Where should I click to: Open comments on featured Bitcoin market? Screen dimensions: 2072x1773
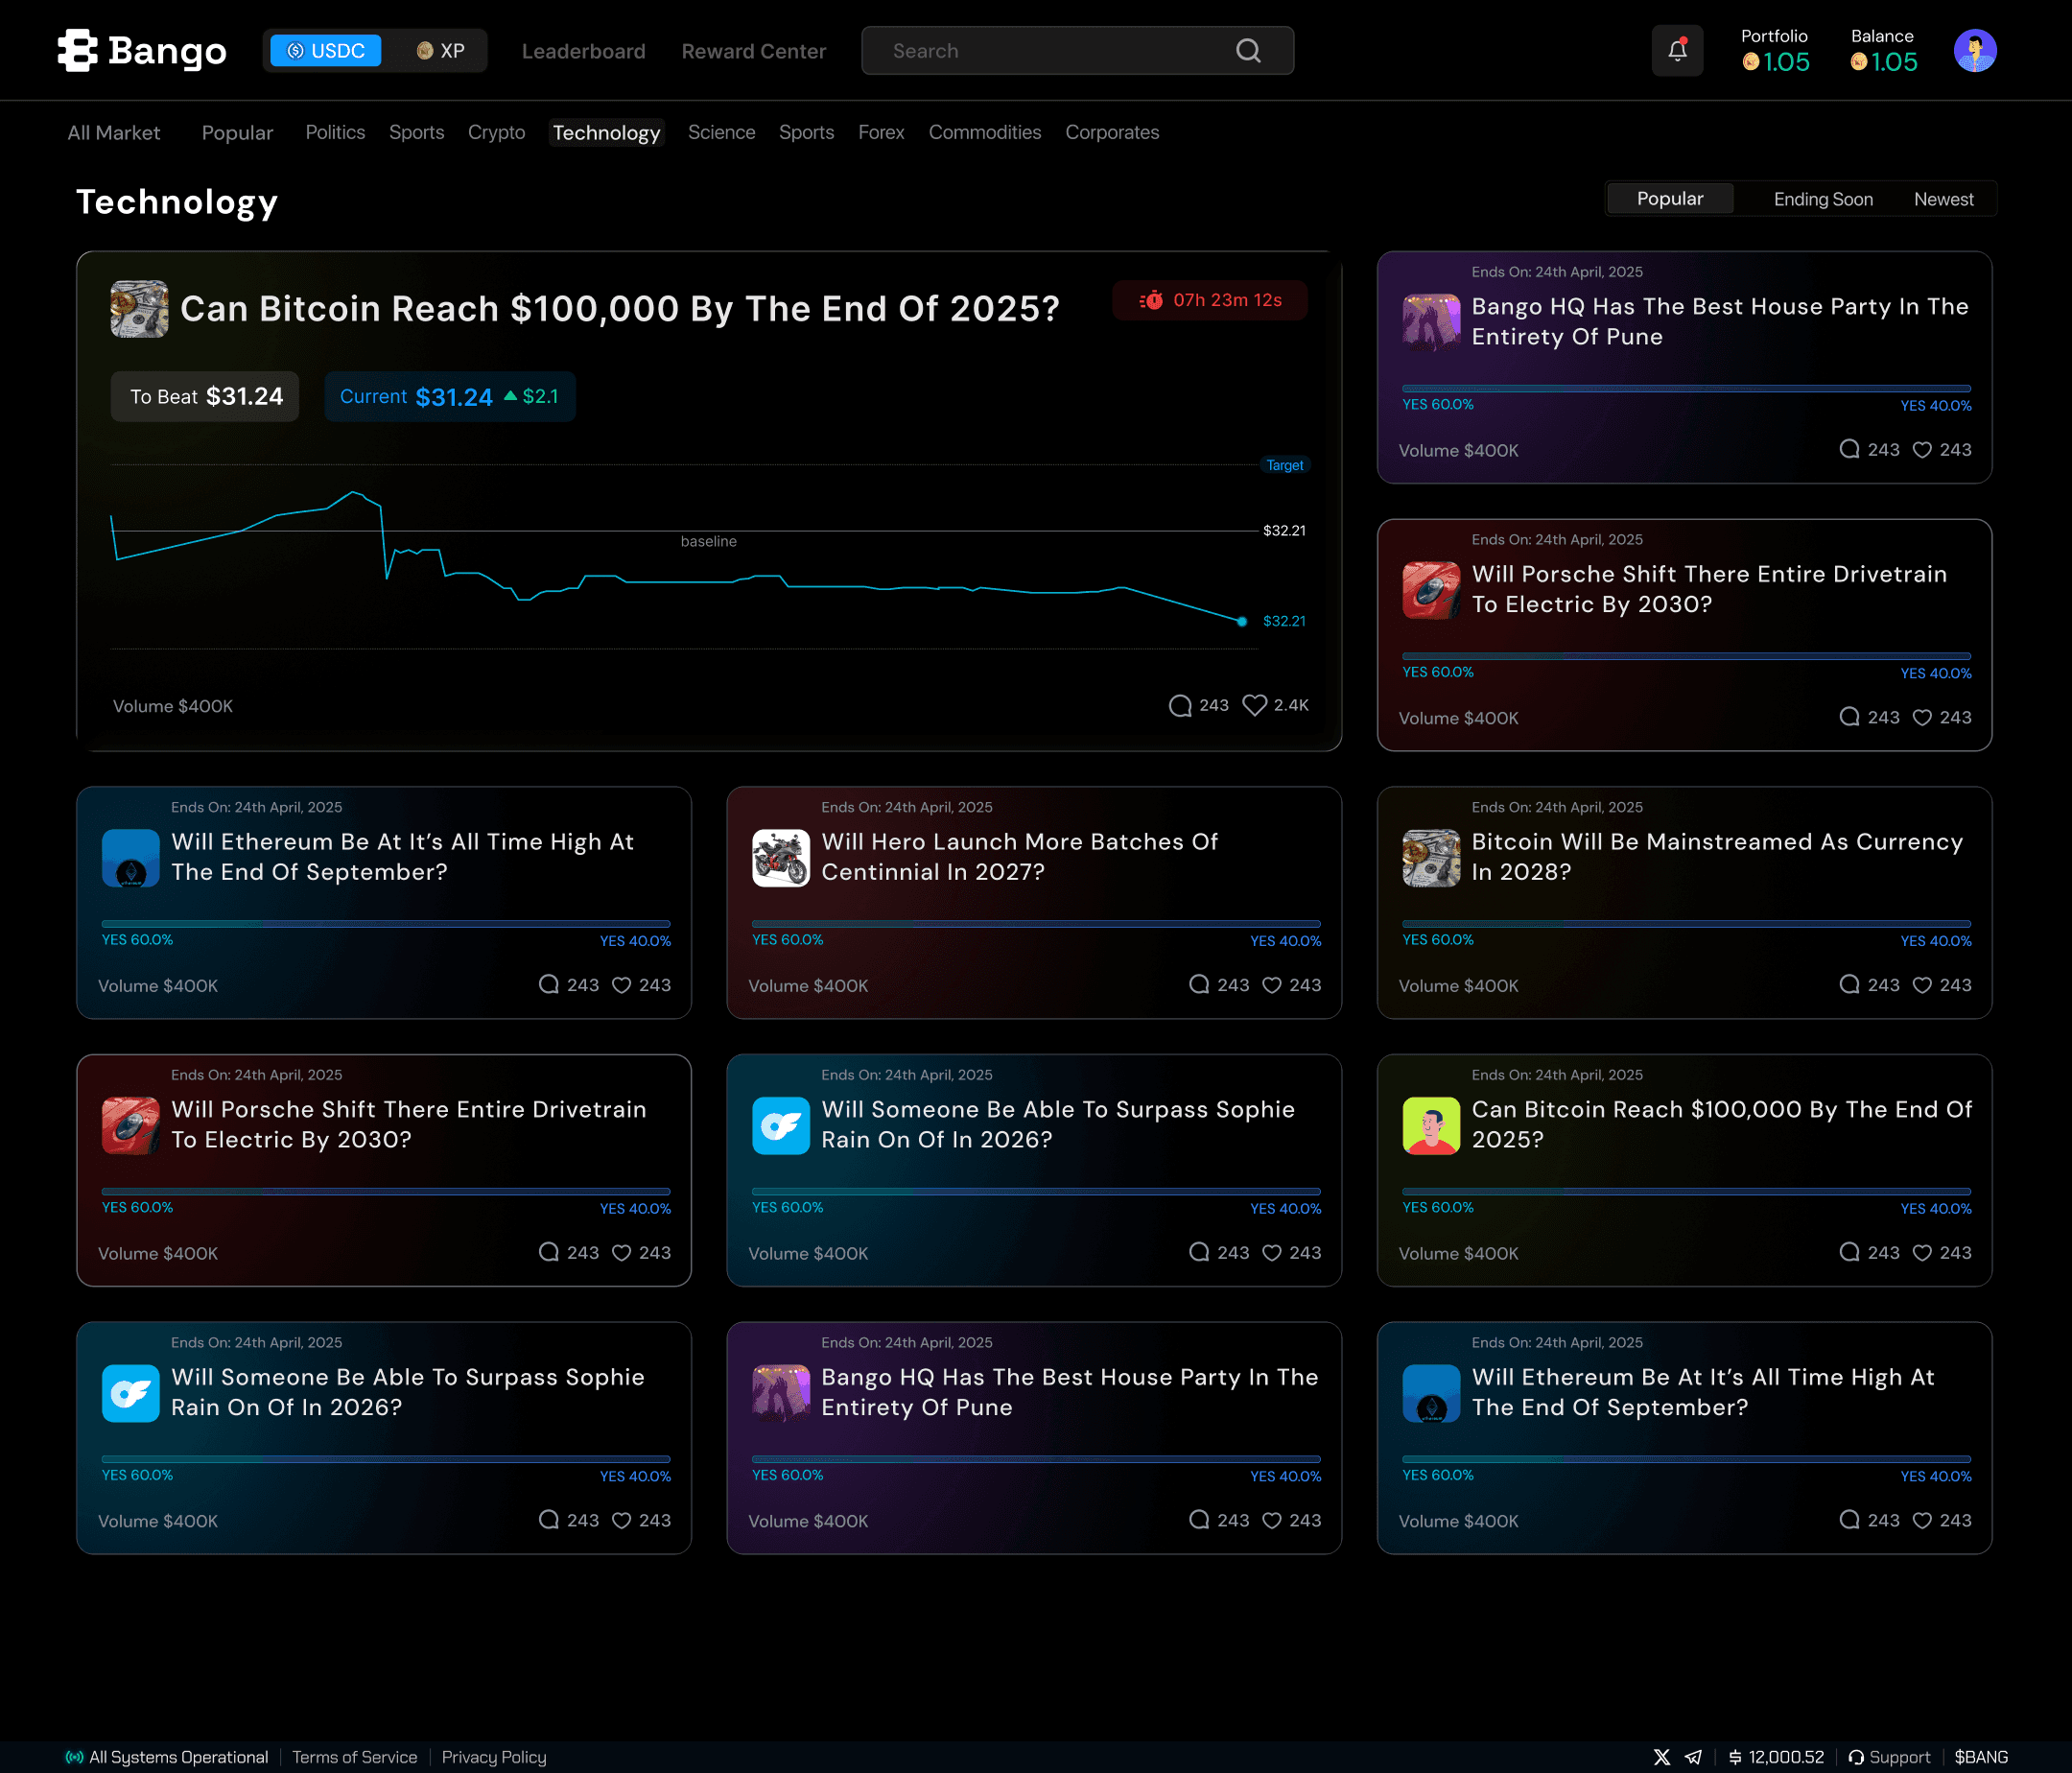(x=1180, y=705)
